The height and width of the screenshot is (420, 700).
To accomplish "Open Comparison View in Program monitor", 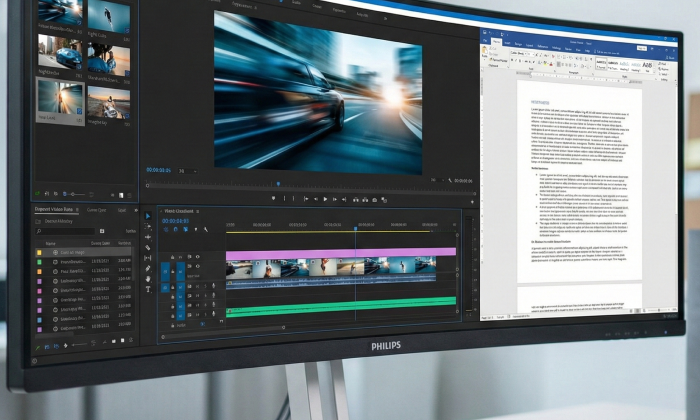I will [384, 200].
